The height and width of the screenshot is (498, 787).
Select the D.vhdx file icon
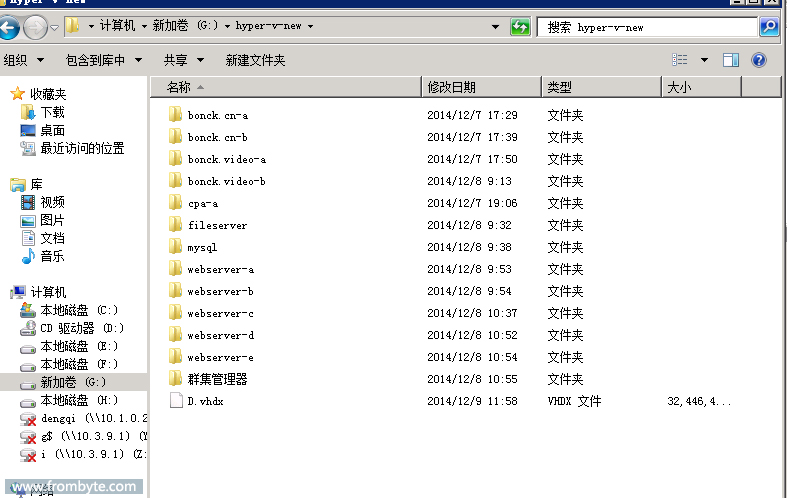click(175, 401)
